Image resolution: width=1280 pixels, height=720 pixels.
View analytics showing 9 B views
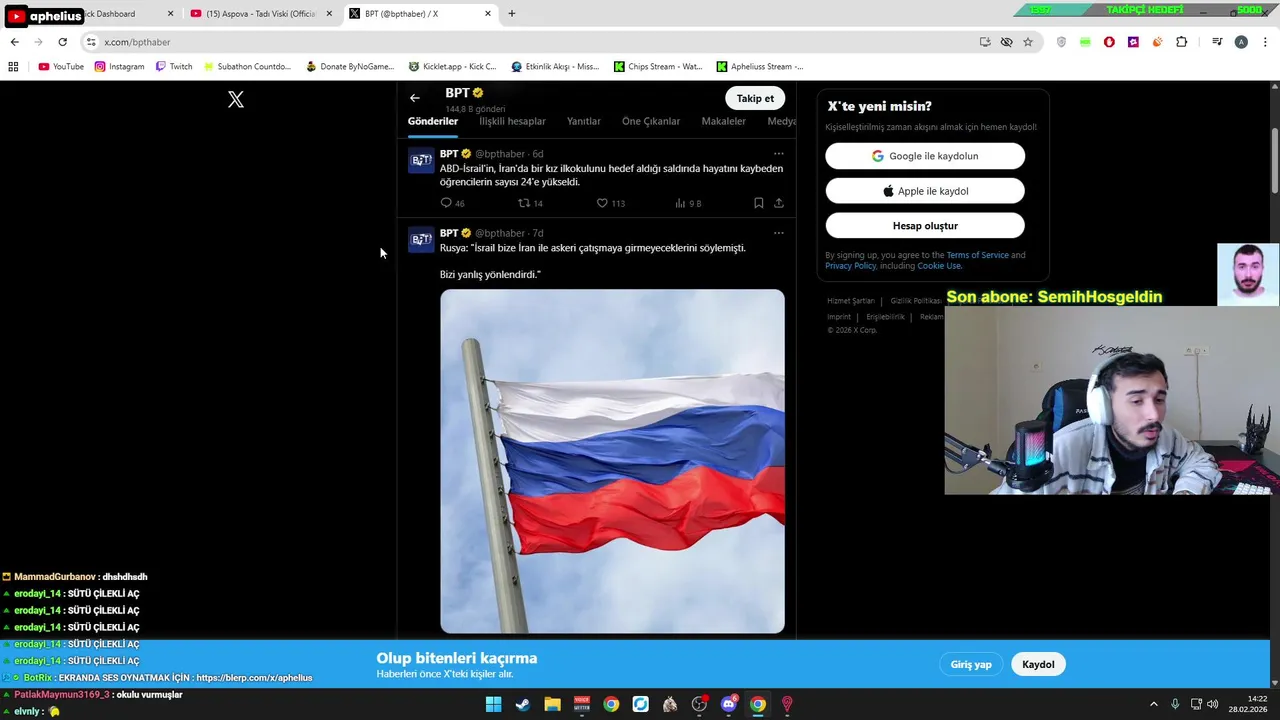pos(688,203)
